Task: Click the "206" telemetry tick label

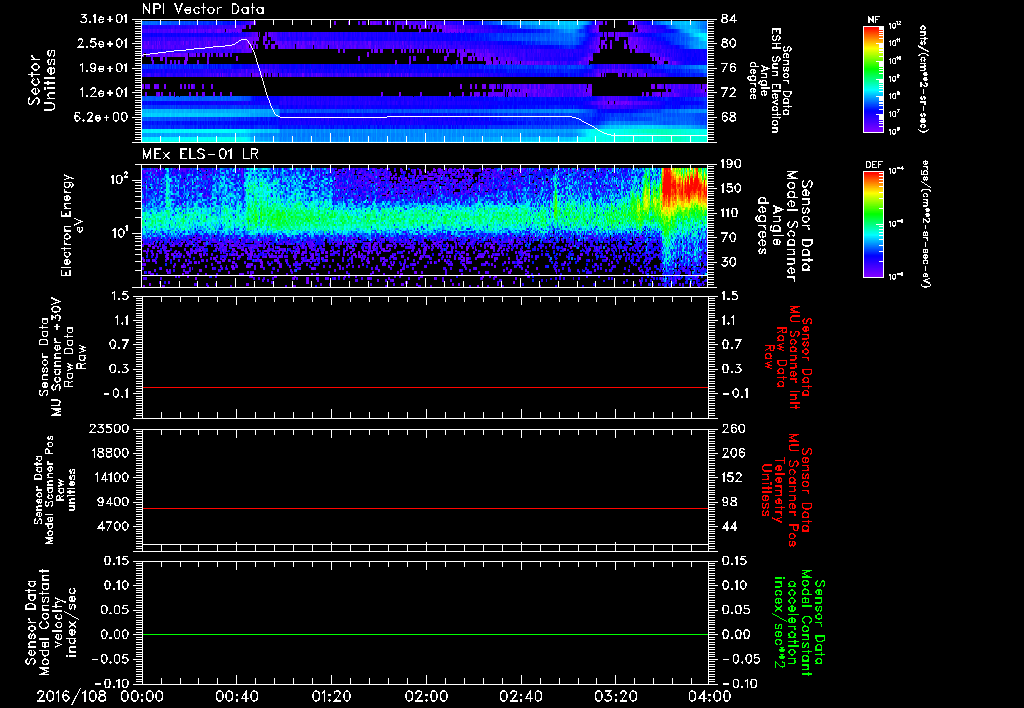Action: click(x=732, y=453)
